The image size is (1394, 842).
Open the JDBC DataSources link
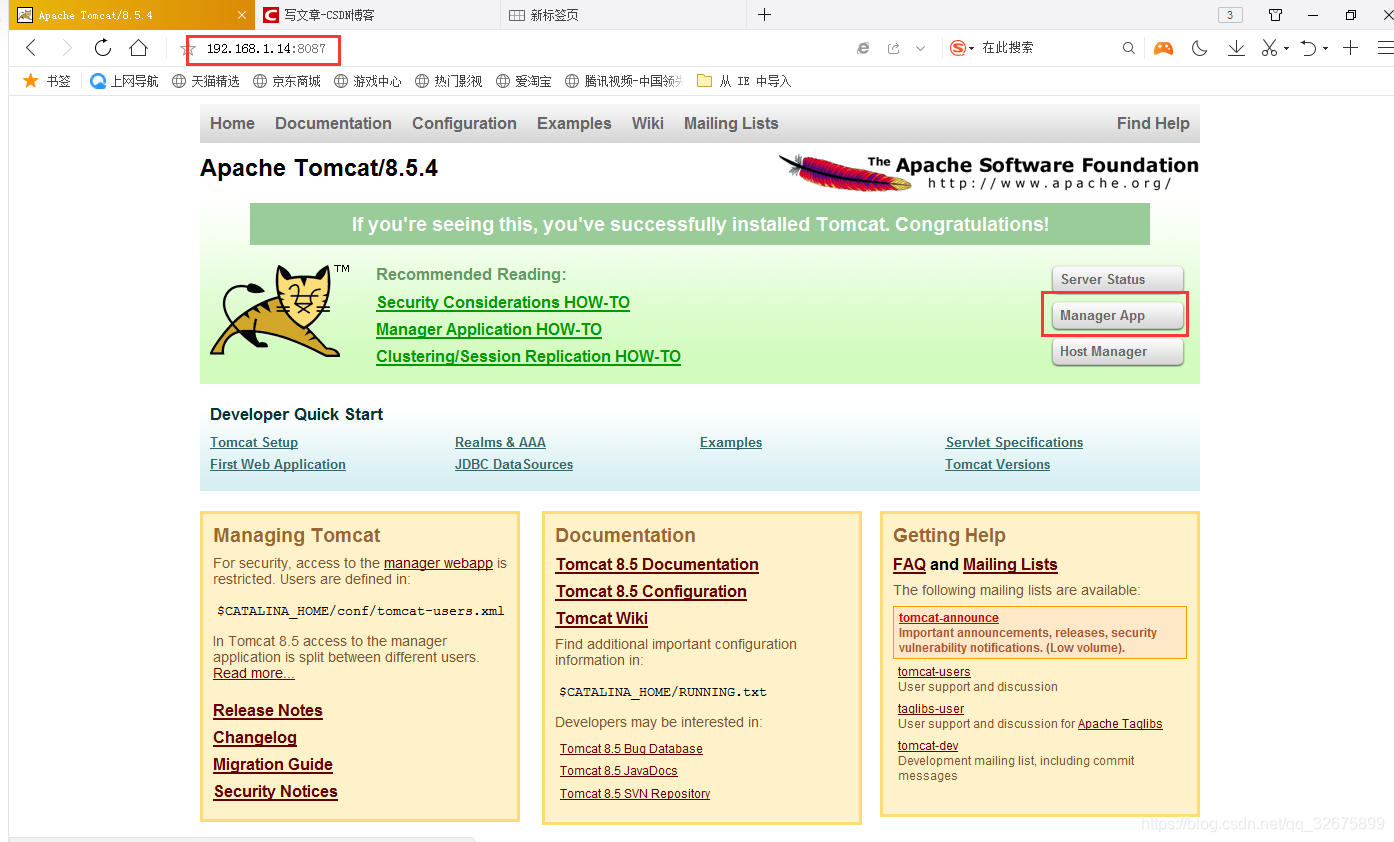[514, 464]
